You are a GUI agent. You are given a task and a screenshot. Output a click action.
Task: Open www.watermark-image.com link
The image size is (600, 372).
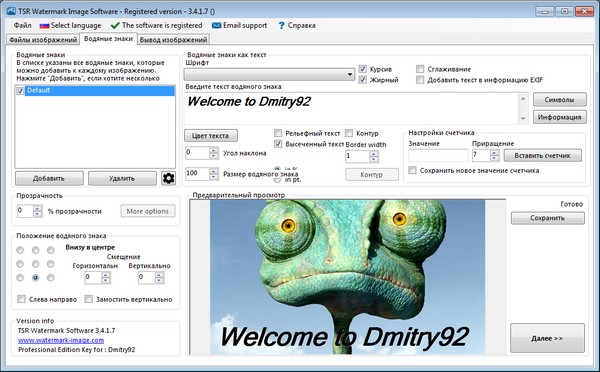[61, 340]
